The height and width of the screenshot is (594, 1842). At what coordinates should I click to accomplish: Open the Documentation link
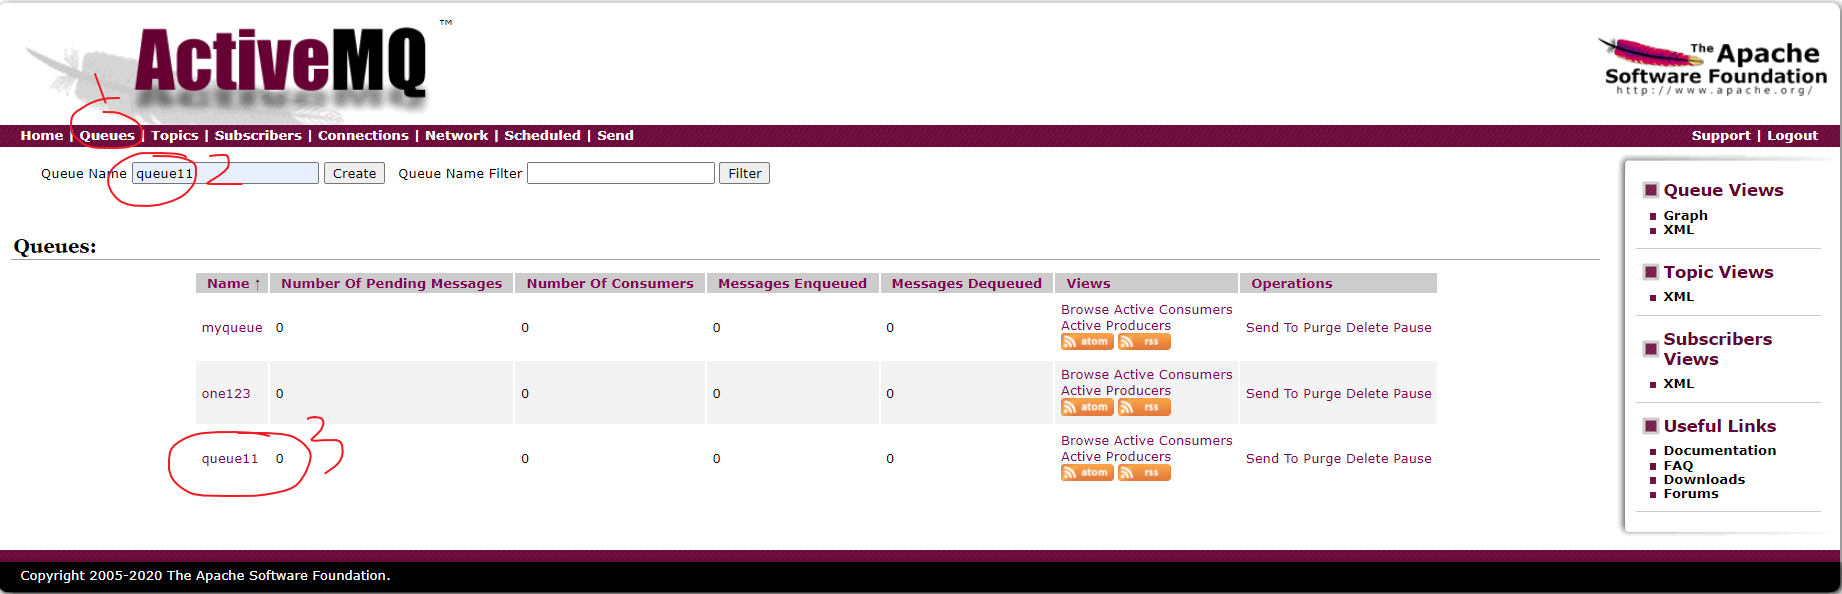[1719, 450]
